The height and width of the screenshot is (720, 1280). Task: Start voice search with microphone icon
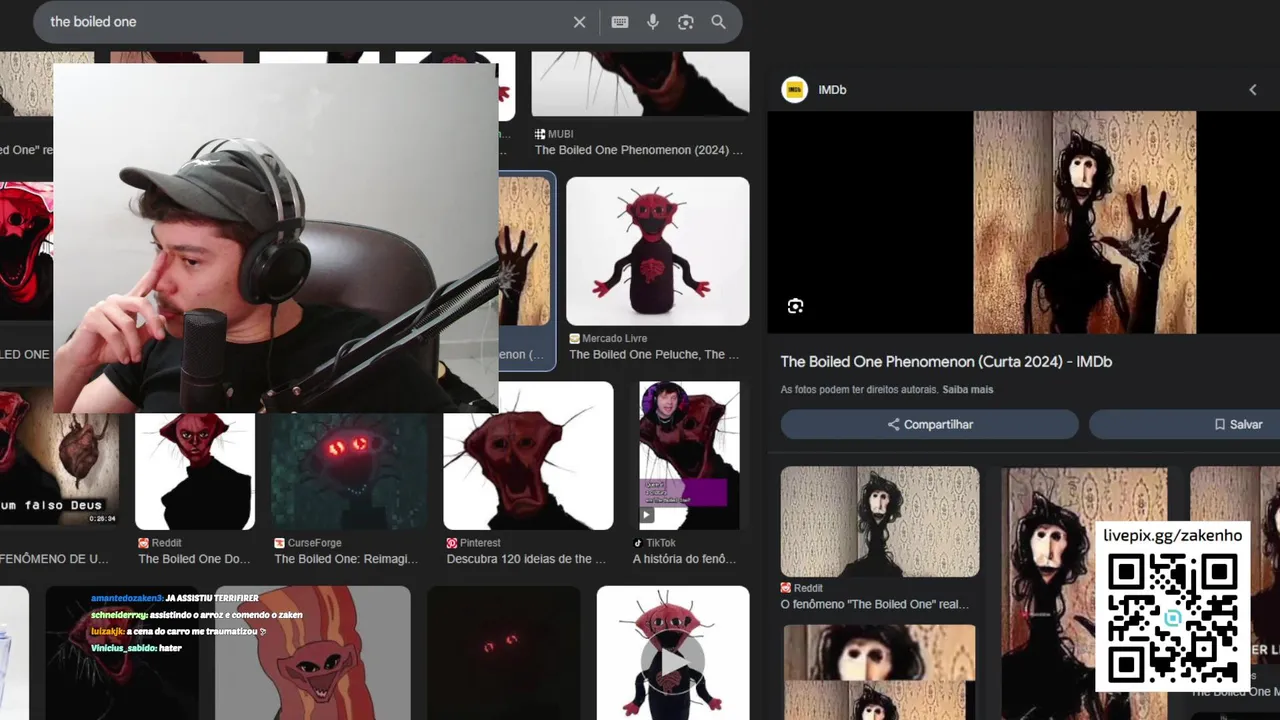coord(653,22)
